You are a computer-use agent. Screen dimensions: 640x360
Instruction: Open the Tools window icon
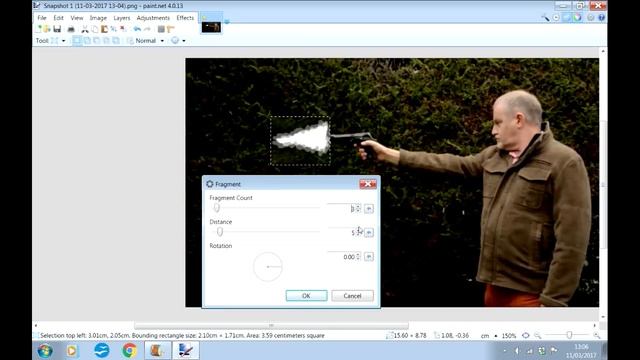click(x=545, y=18)
